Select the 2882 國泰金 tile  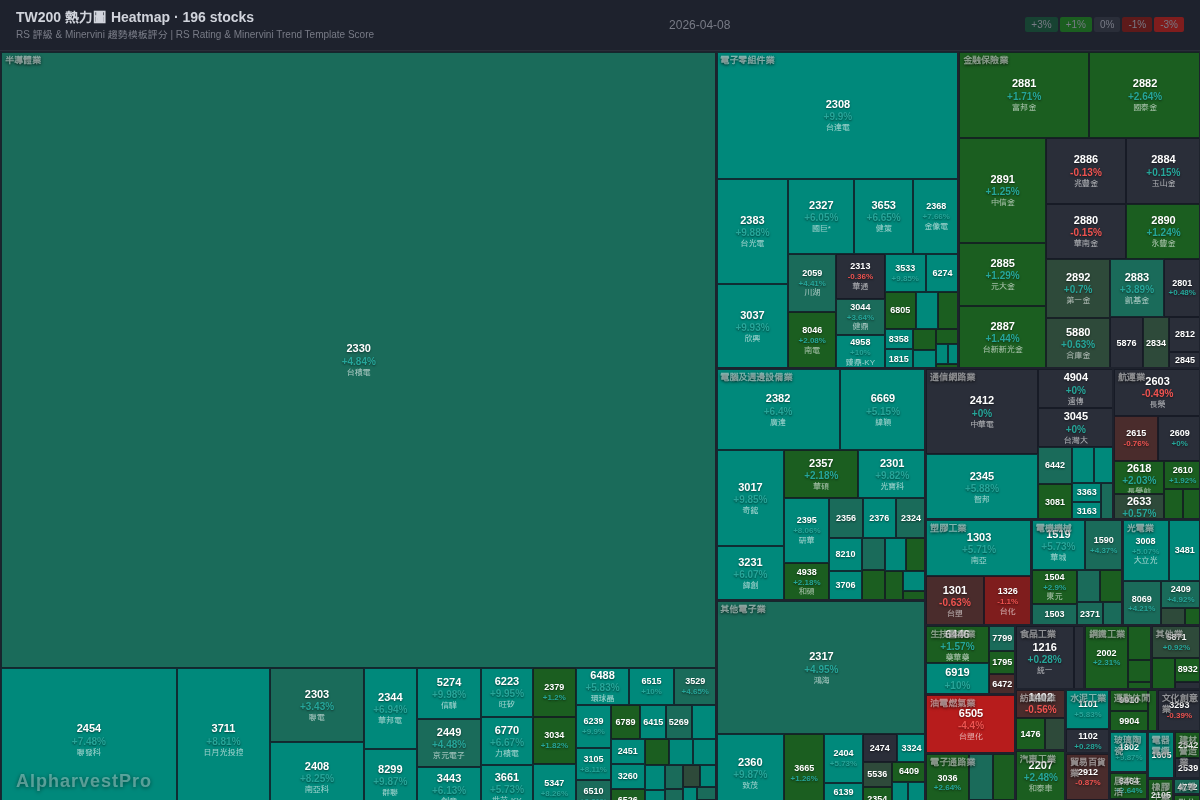1145,95
